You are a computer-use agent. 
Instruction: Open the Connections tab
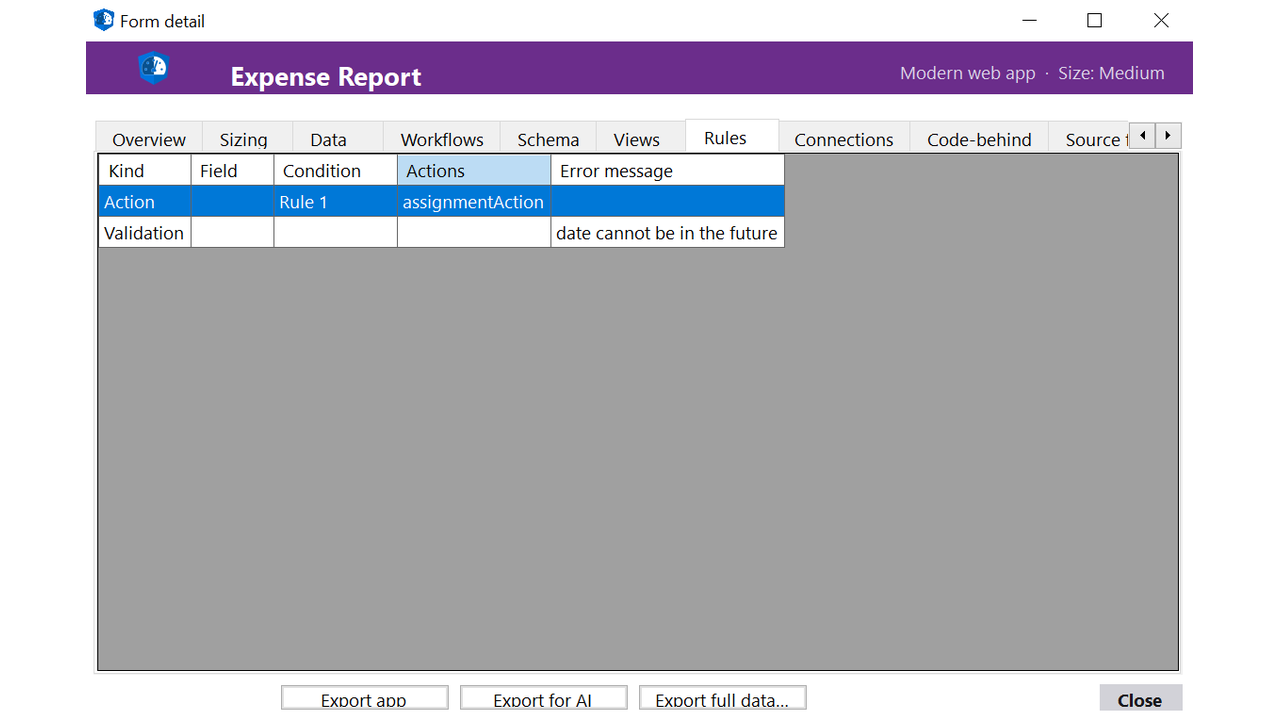coord(844,139)
